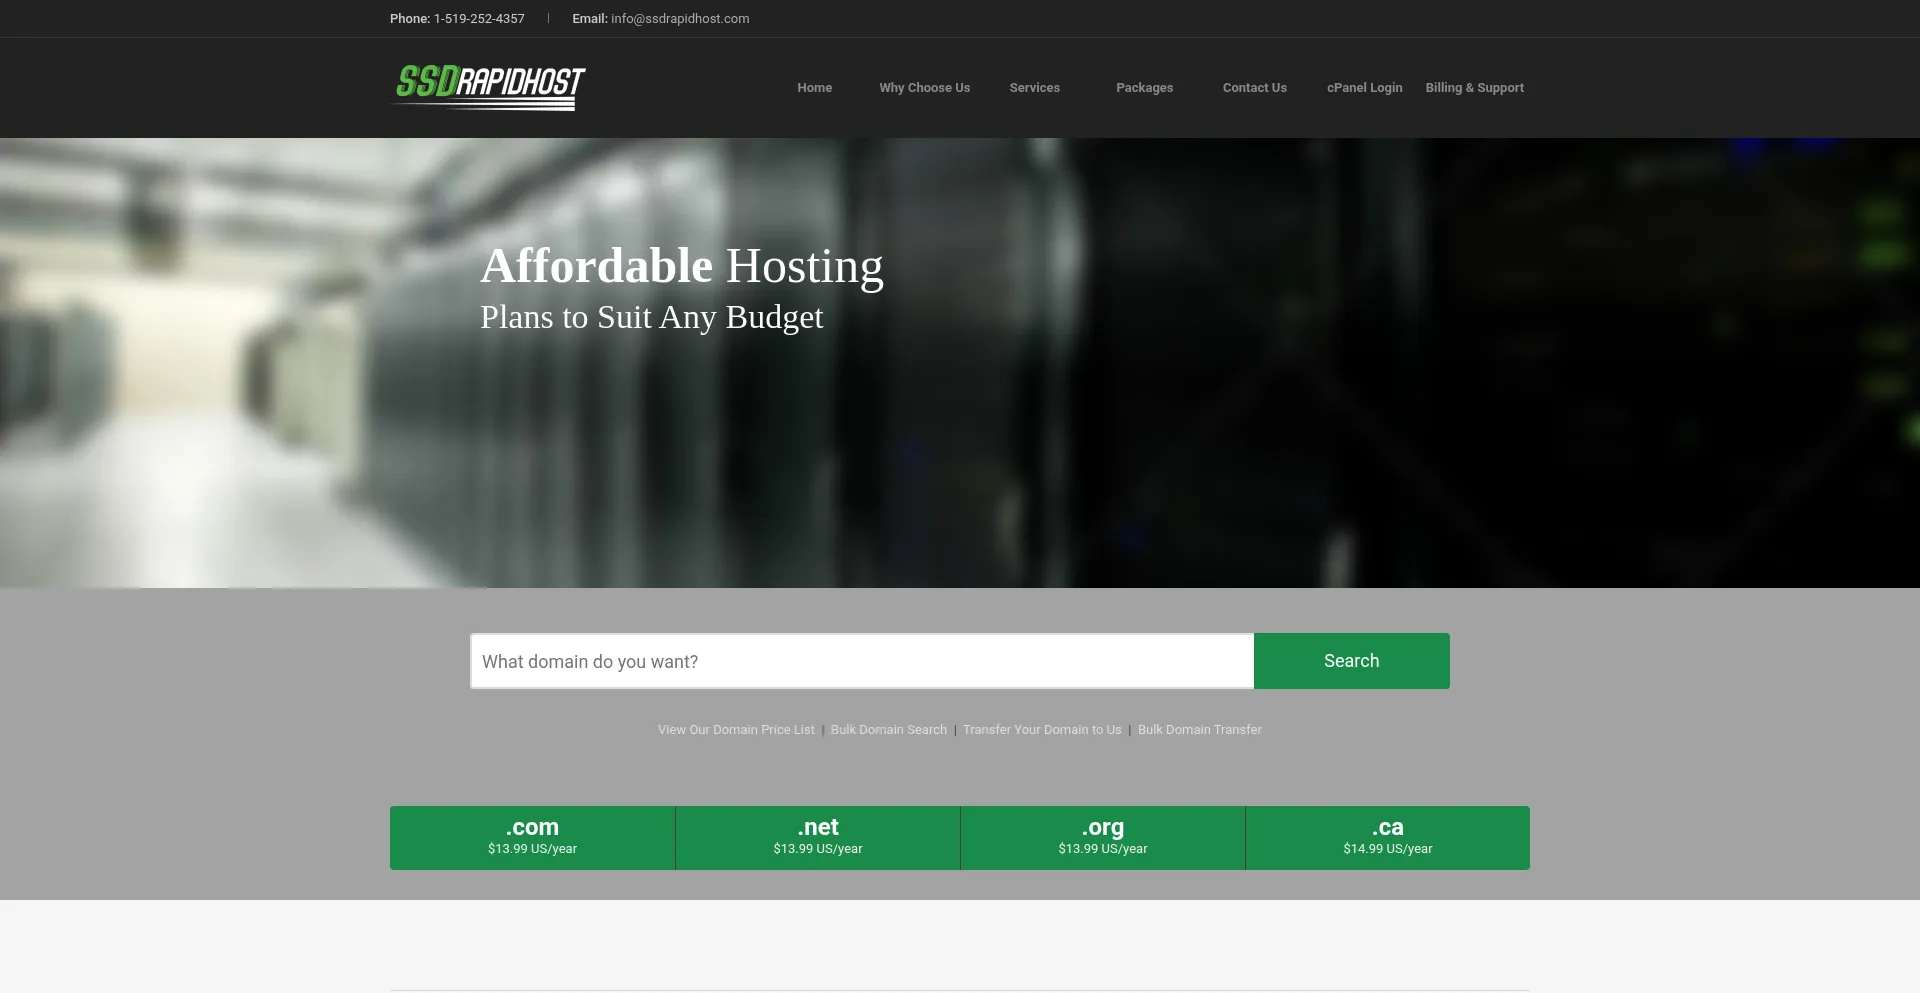Expand the Packages menu
1920x993 pixels.
pos(1144,87)
